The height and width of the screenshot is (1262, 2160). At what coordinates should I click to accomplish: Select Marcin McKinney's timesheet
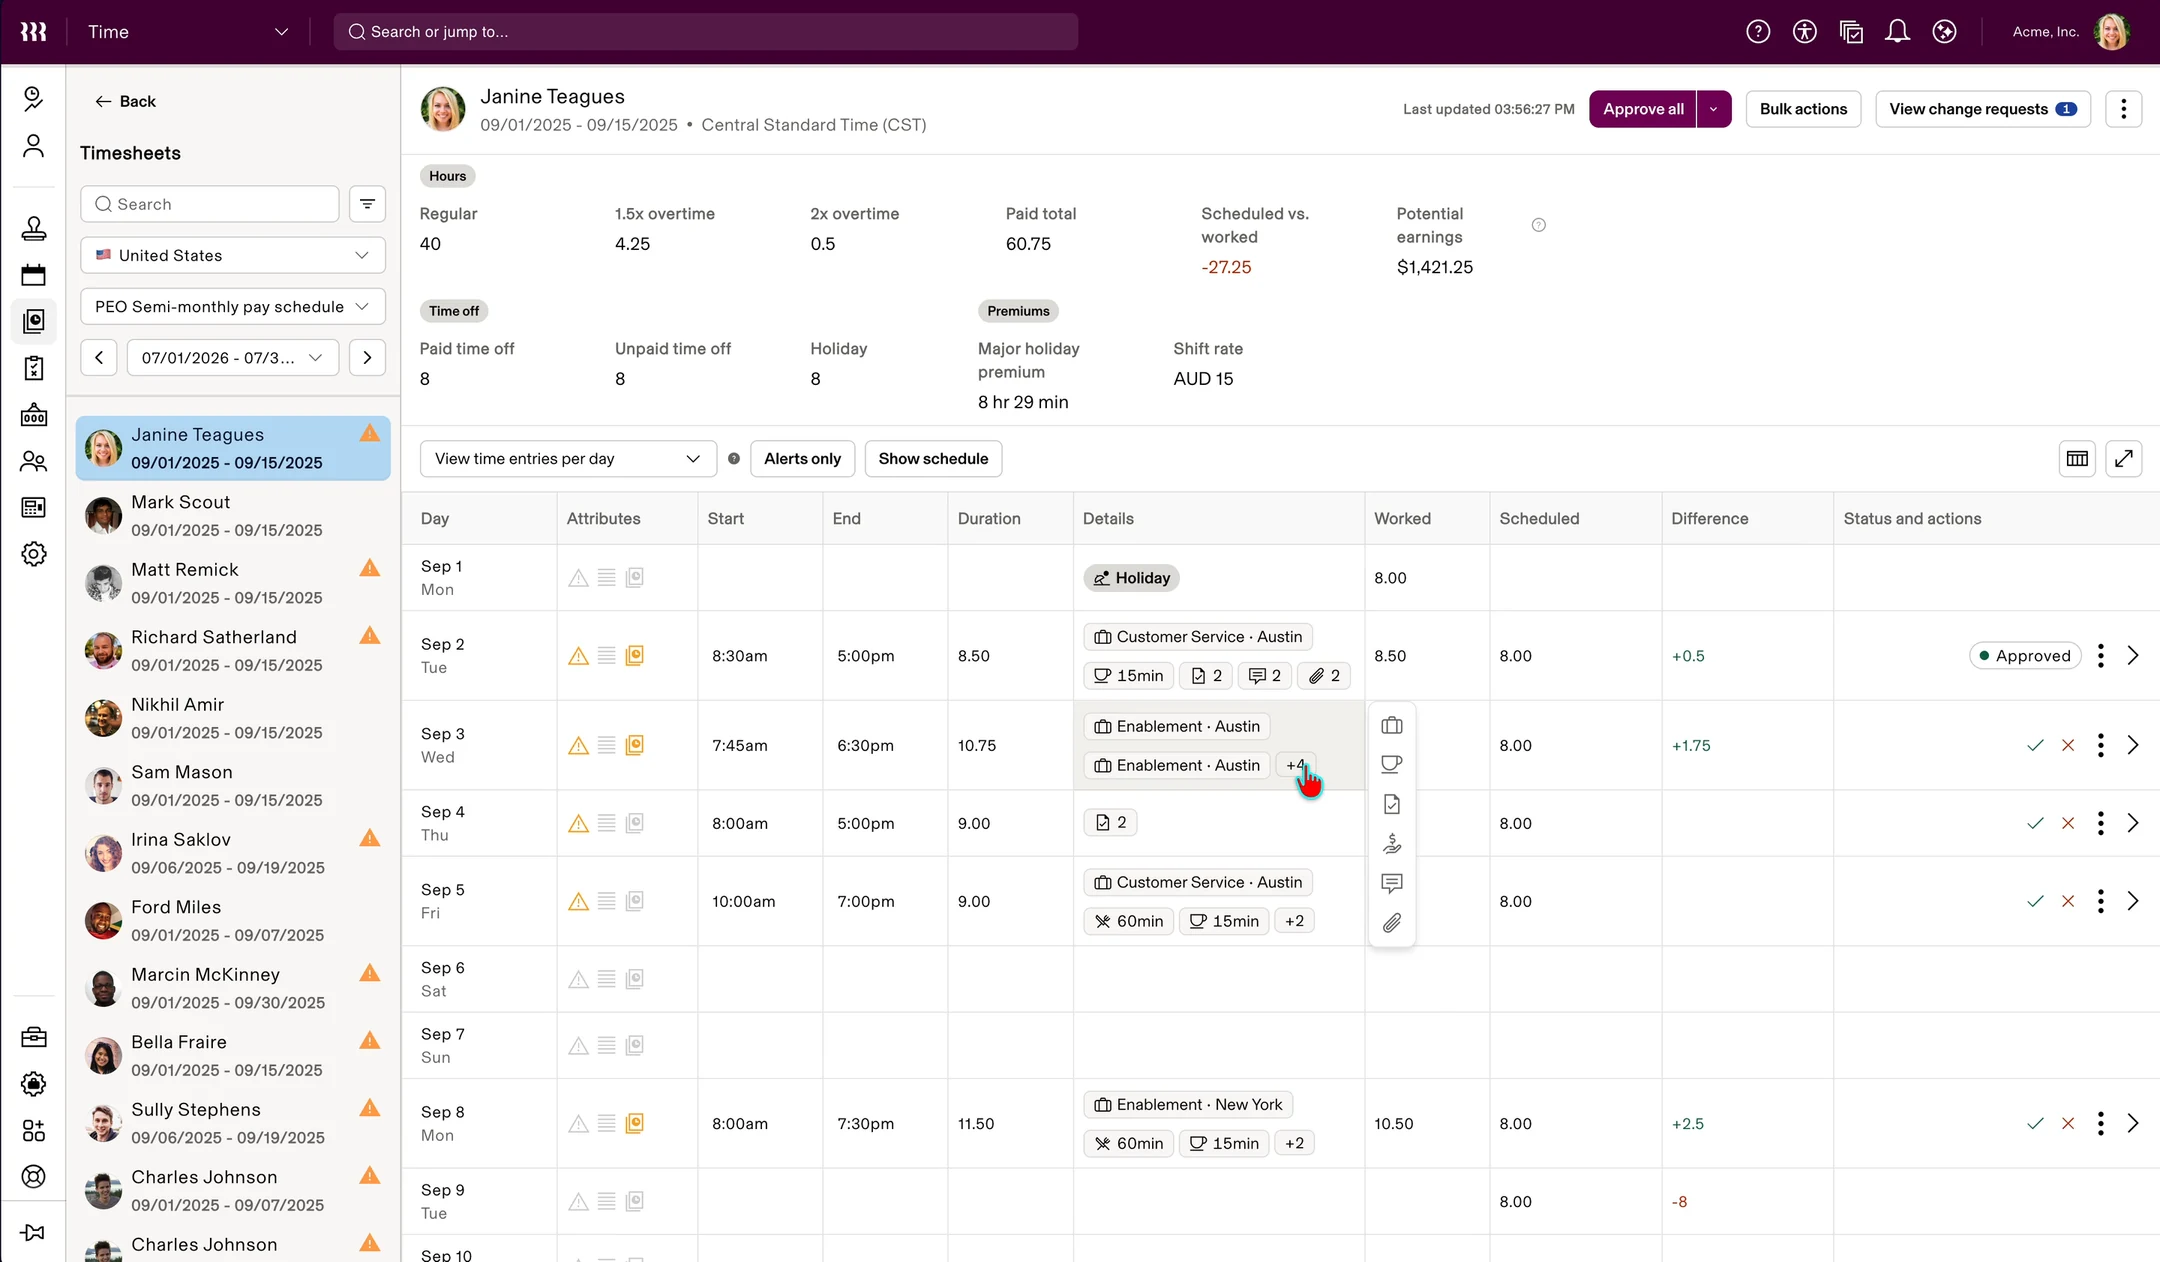click(x=233, y=988)
